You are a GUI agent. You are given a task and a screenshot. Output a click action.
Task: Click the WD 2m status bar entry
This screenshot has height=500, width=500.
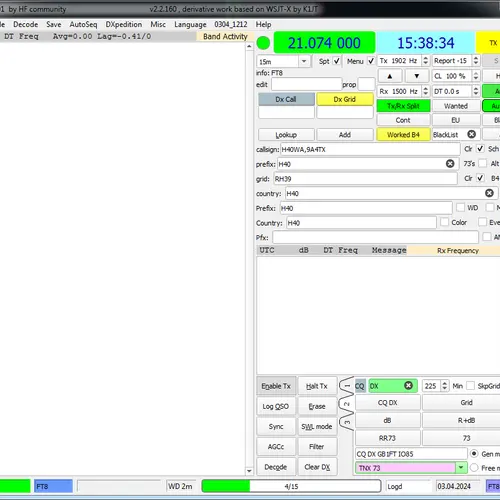point(180,486)
